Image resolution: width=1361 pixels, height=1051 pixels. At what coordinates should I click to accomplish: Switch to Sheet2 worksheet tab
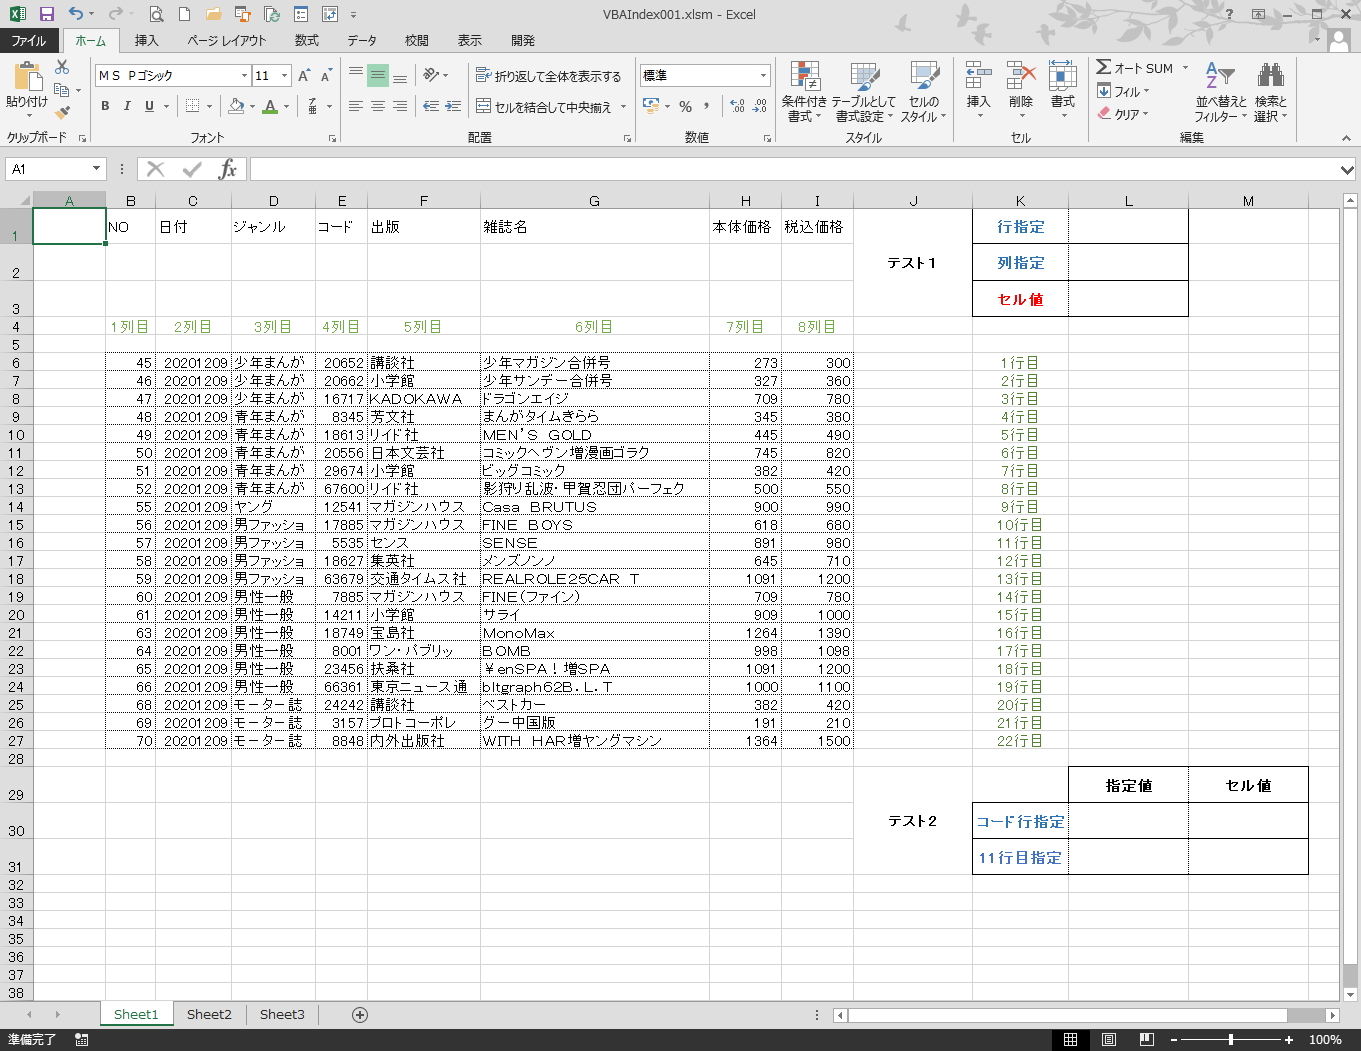click(x=209, y=1015)
